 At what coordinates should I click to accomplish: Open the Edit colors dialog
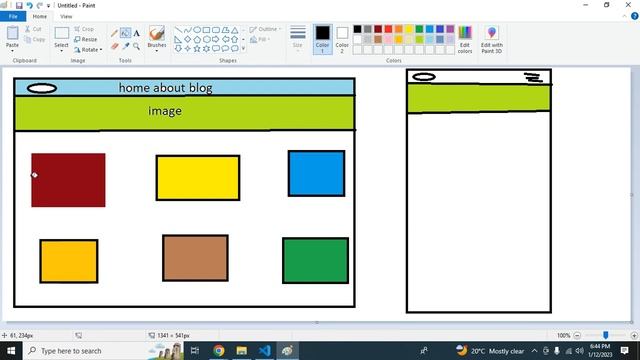[465, 39]
